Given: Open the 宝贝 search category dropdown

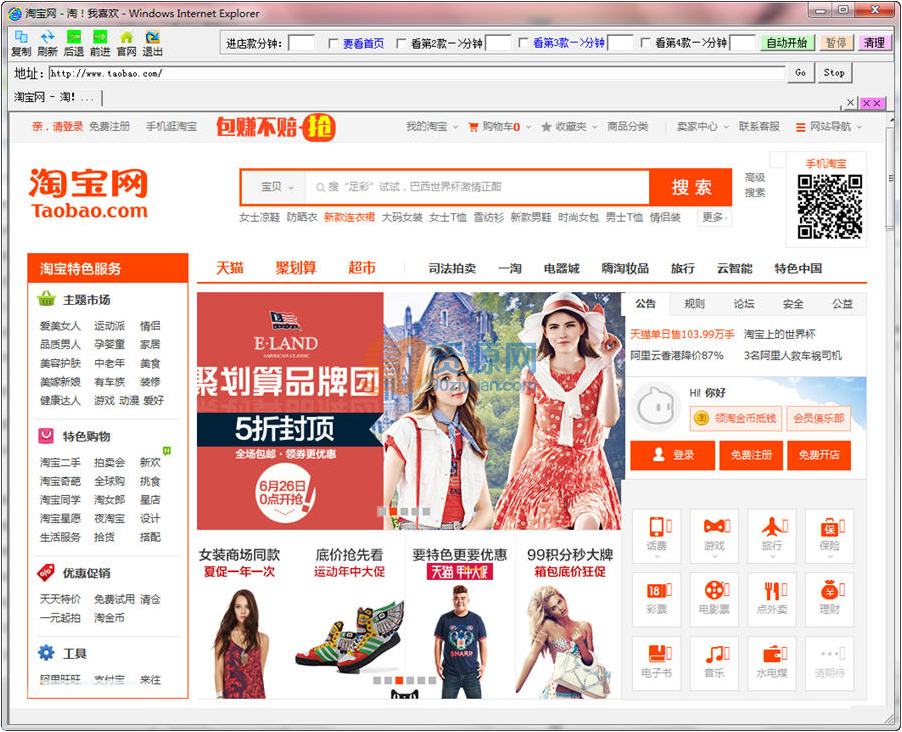Looking at the screenshot, I should (x=277, y=187).
